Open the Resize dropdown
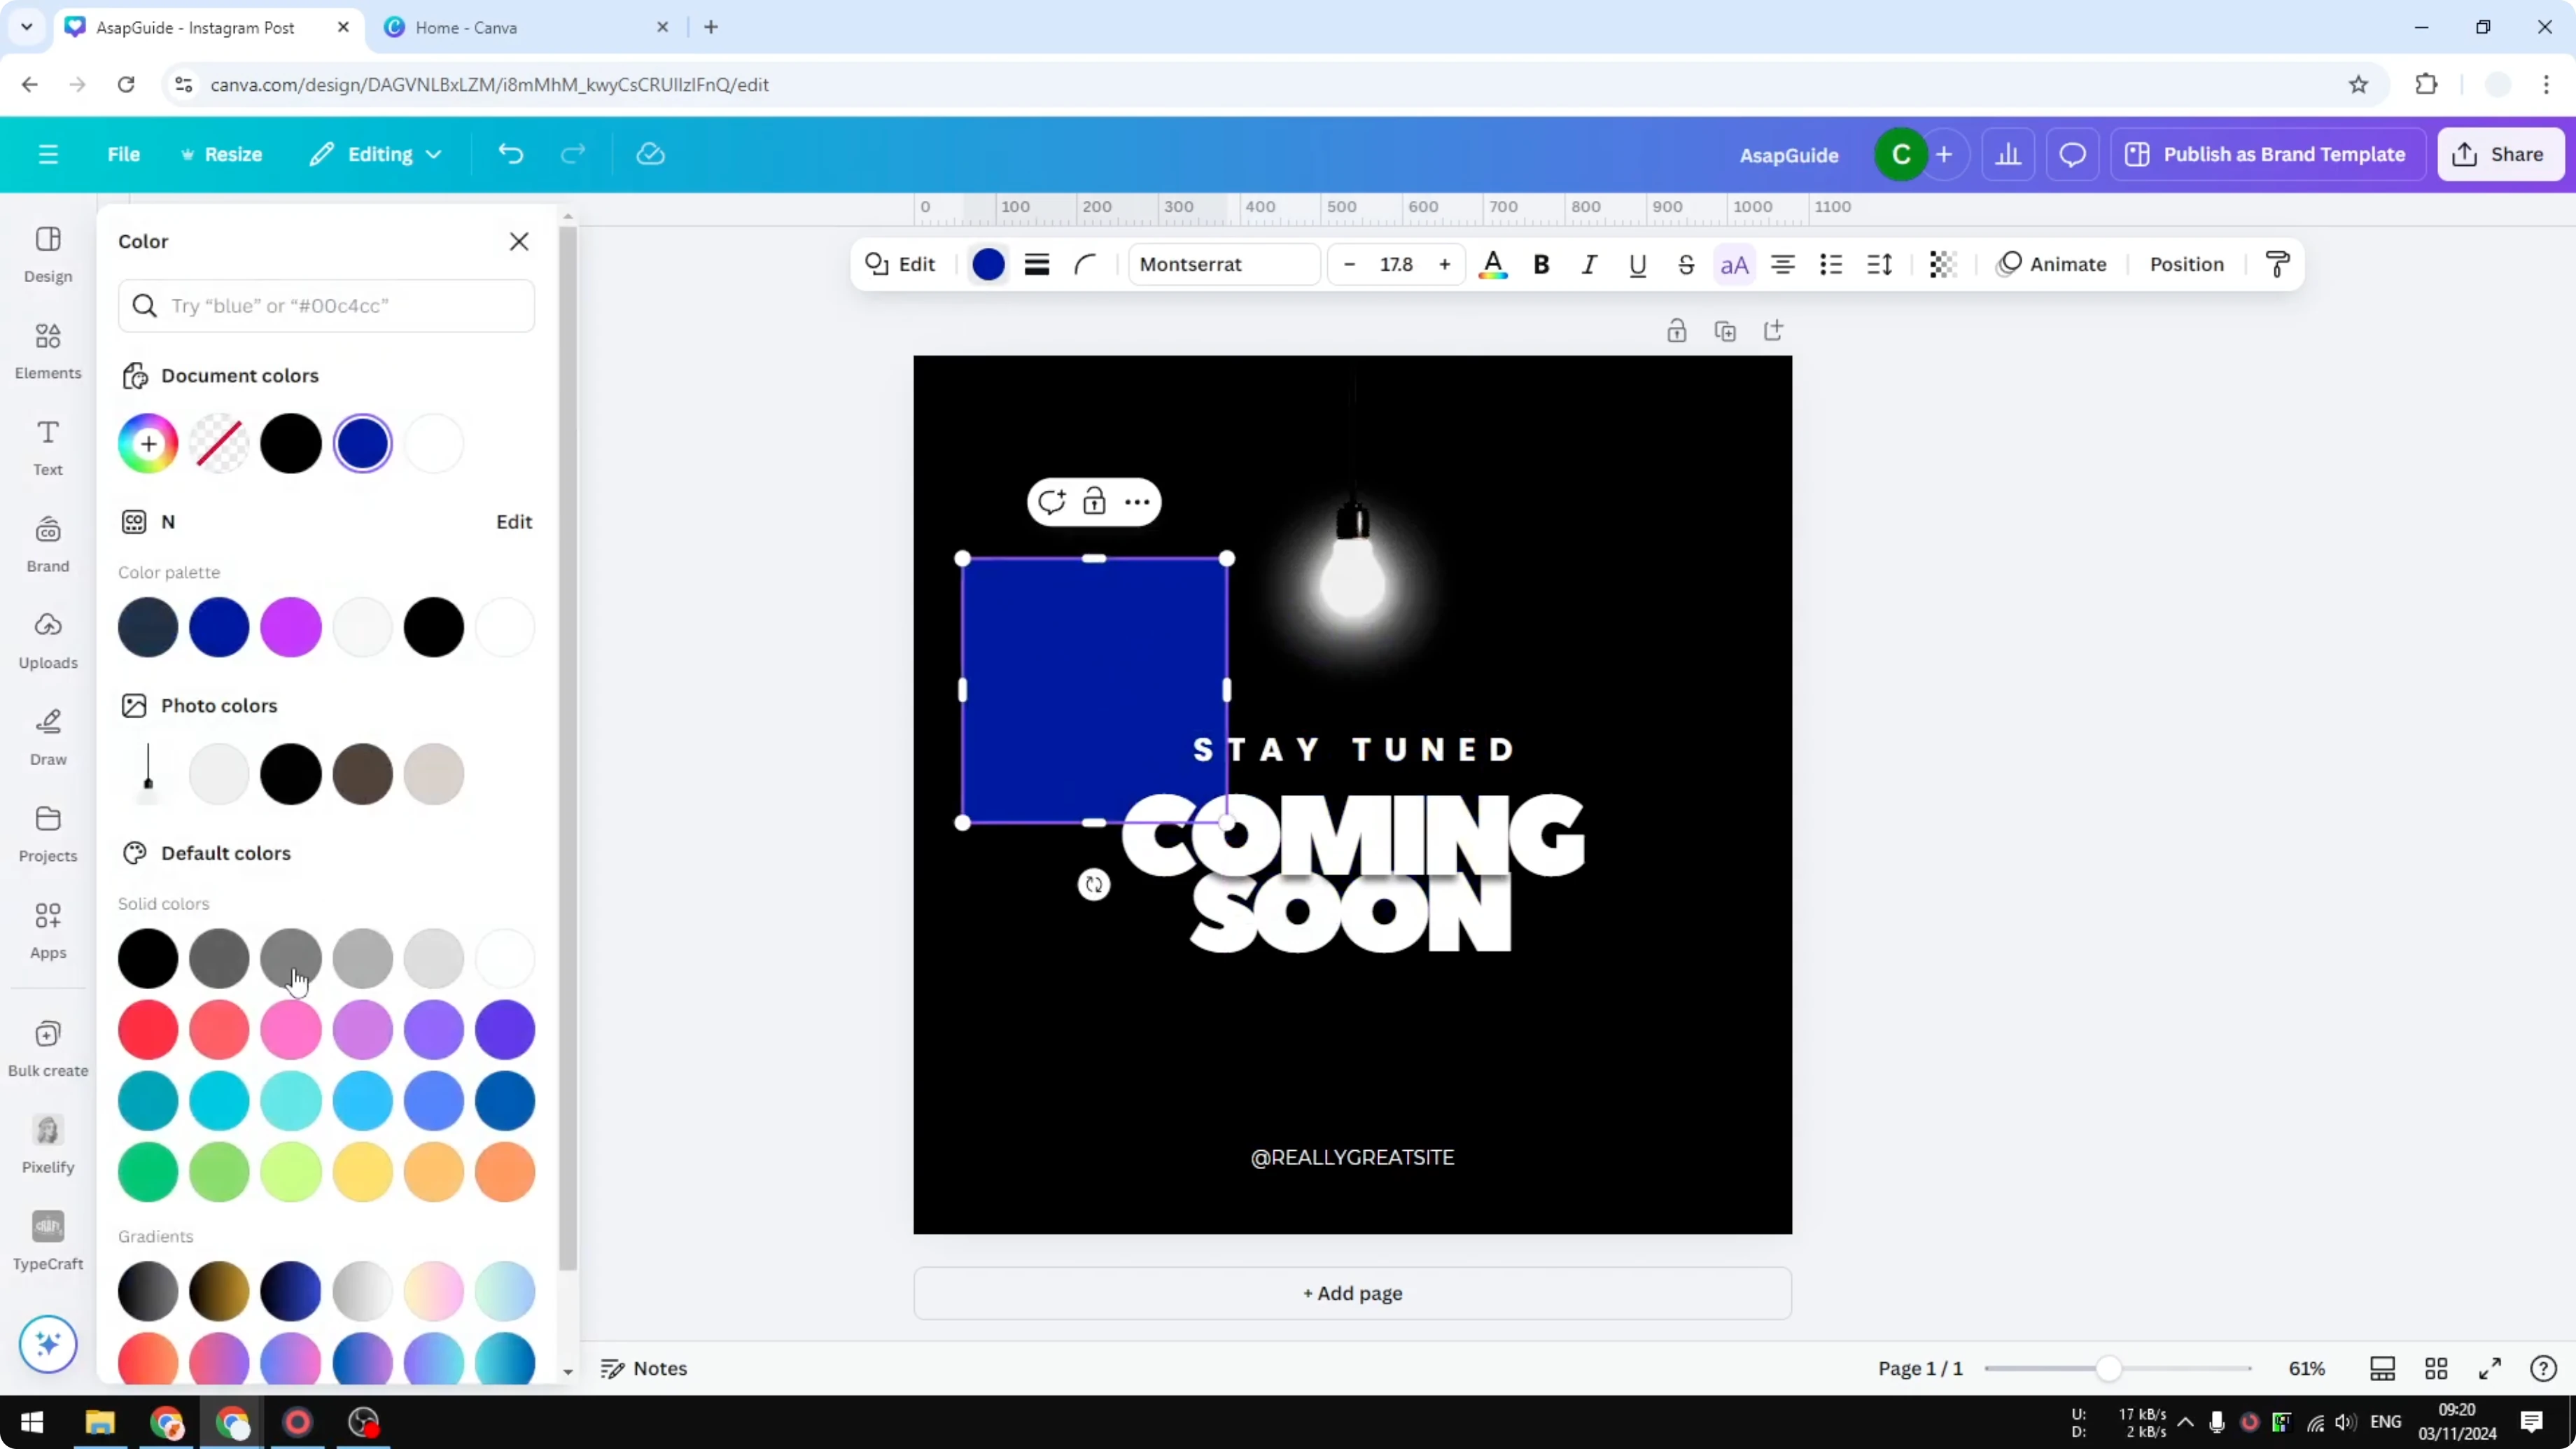 pyautogui.click(x=222, y=154)
